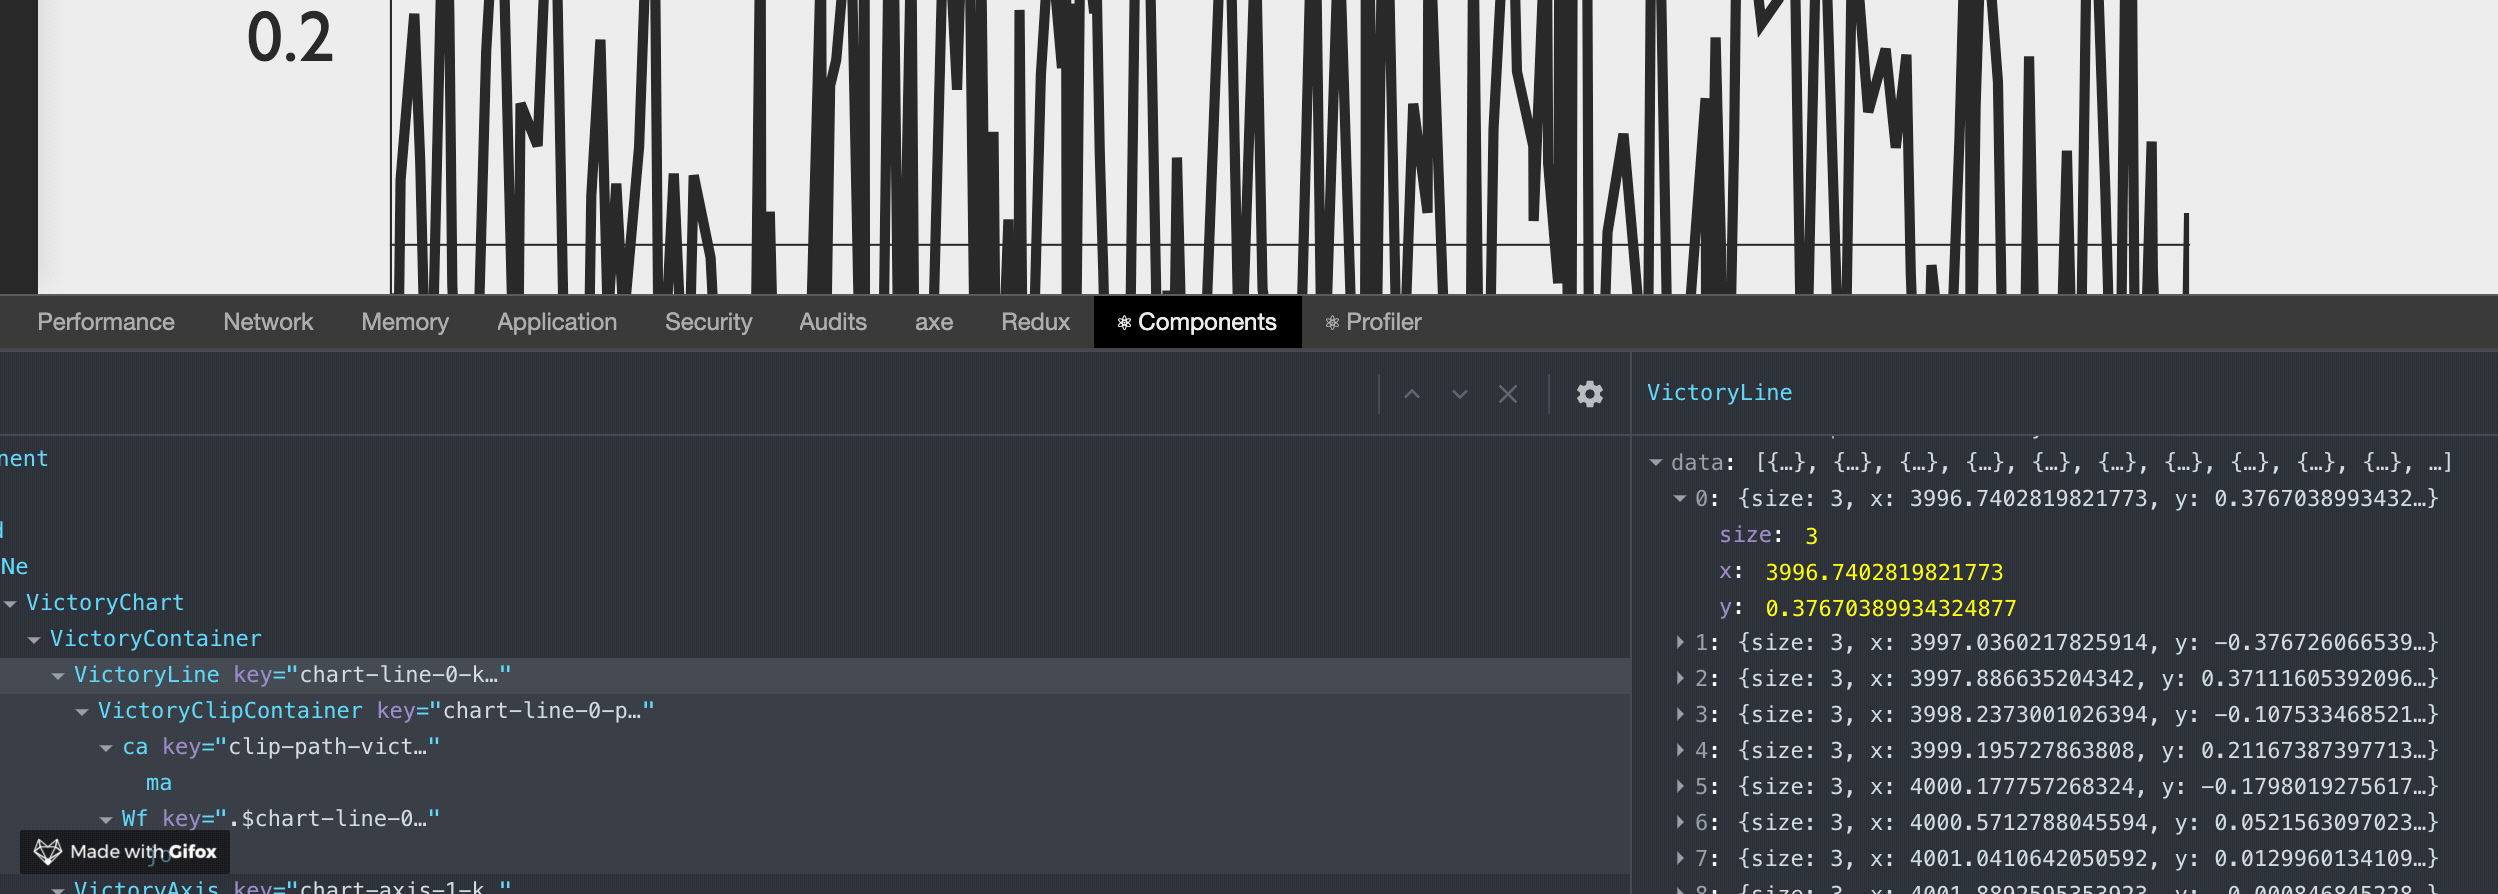Open the Memory tab
Image resolution: width=2498 pixels, height=894 pixels.
coord(405,322)
